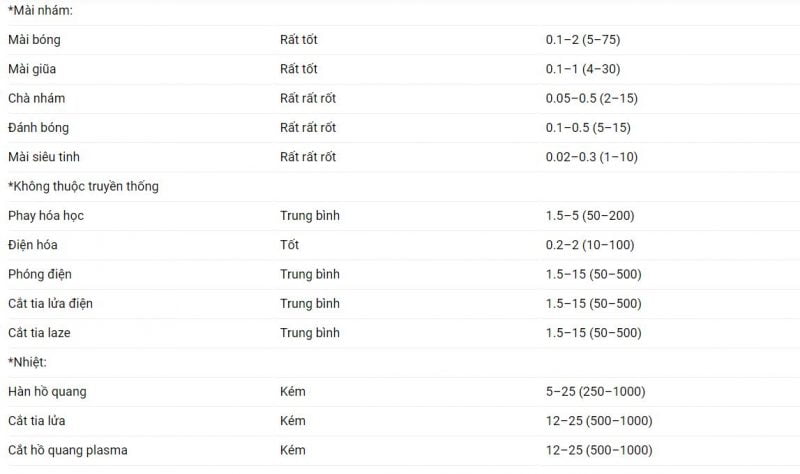Click the "Kém" rating for Hàn hồ quang
This screenshot has width=800, height=474.
tap(293, 391)
